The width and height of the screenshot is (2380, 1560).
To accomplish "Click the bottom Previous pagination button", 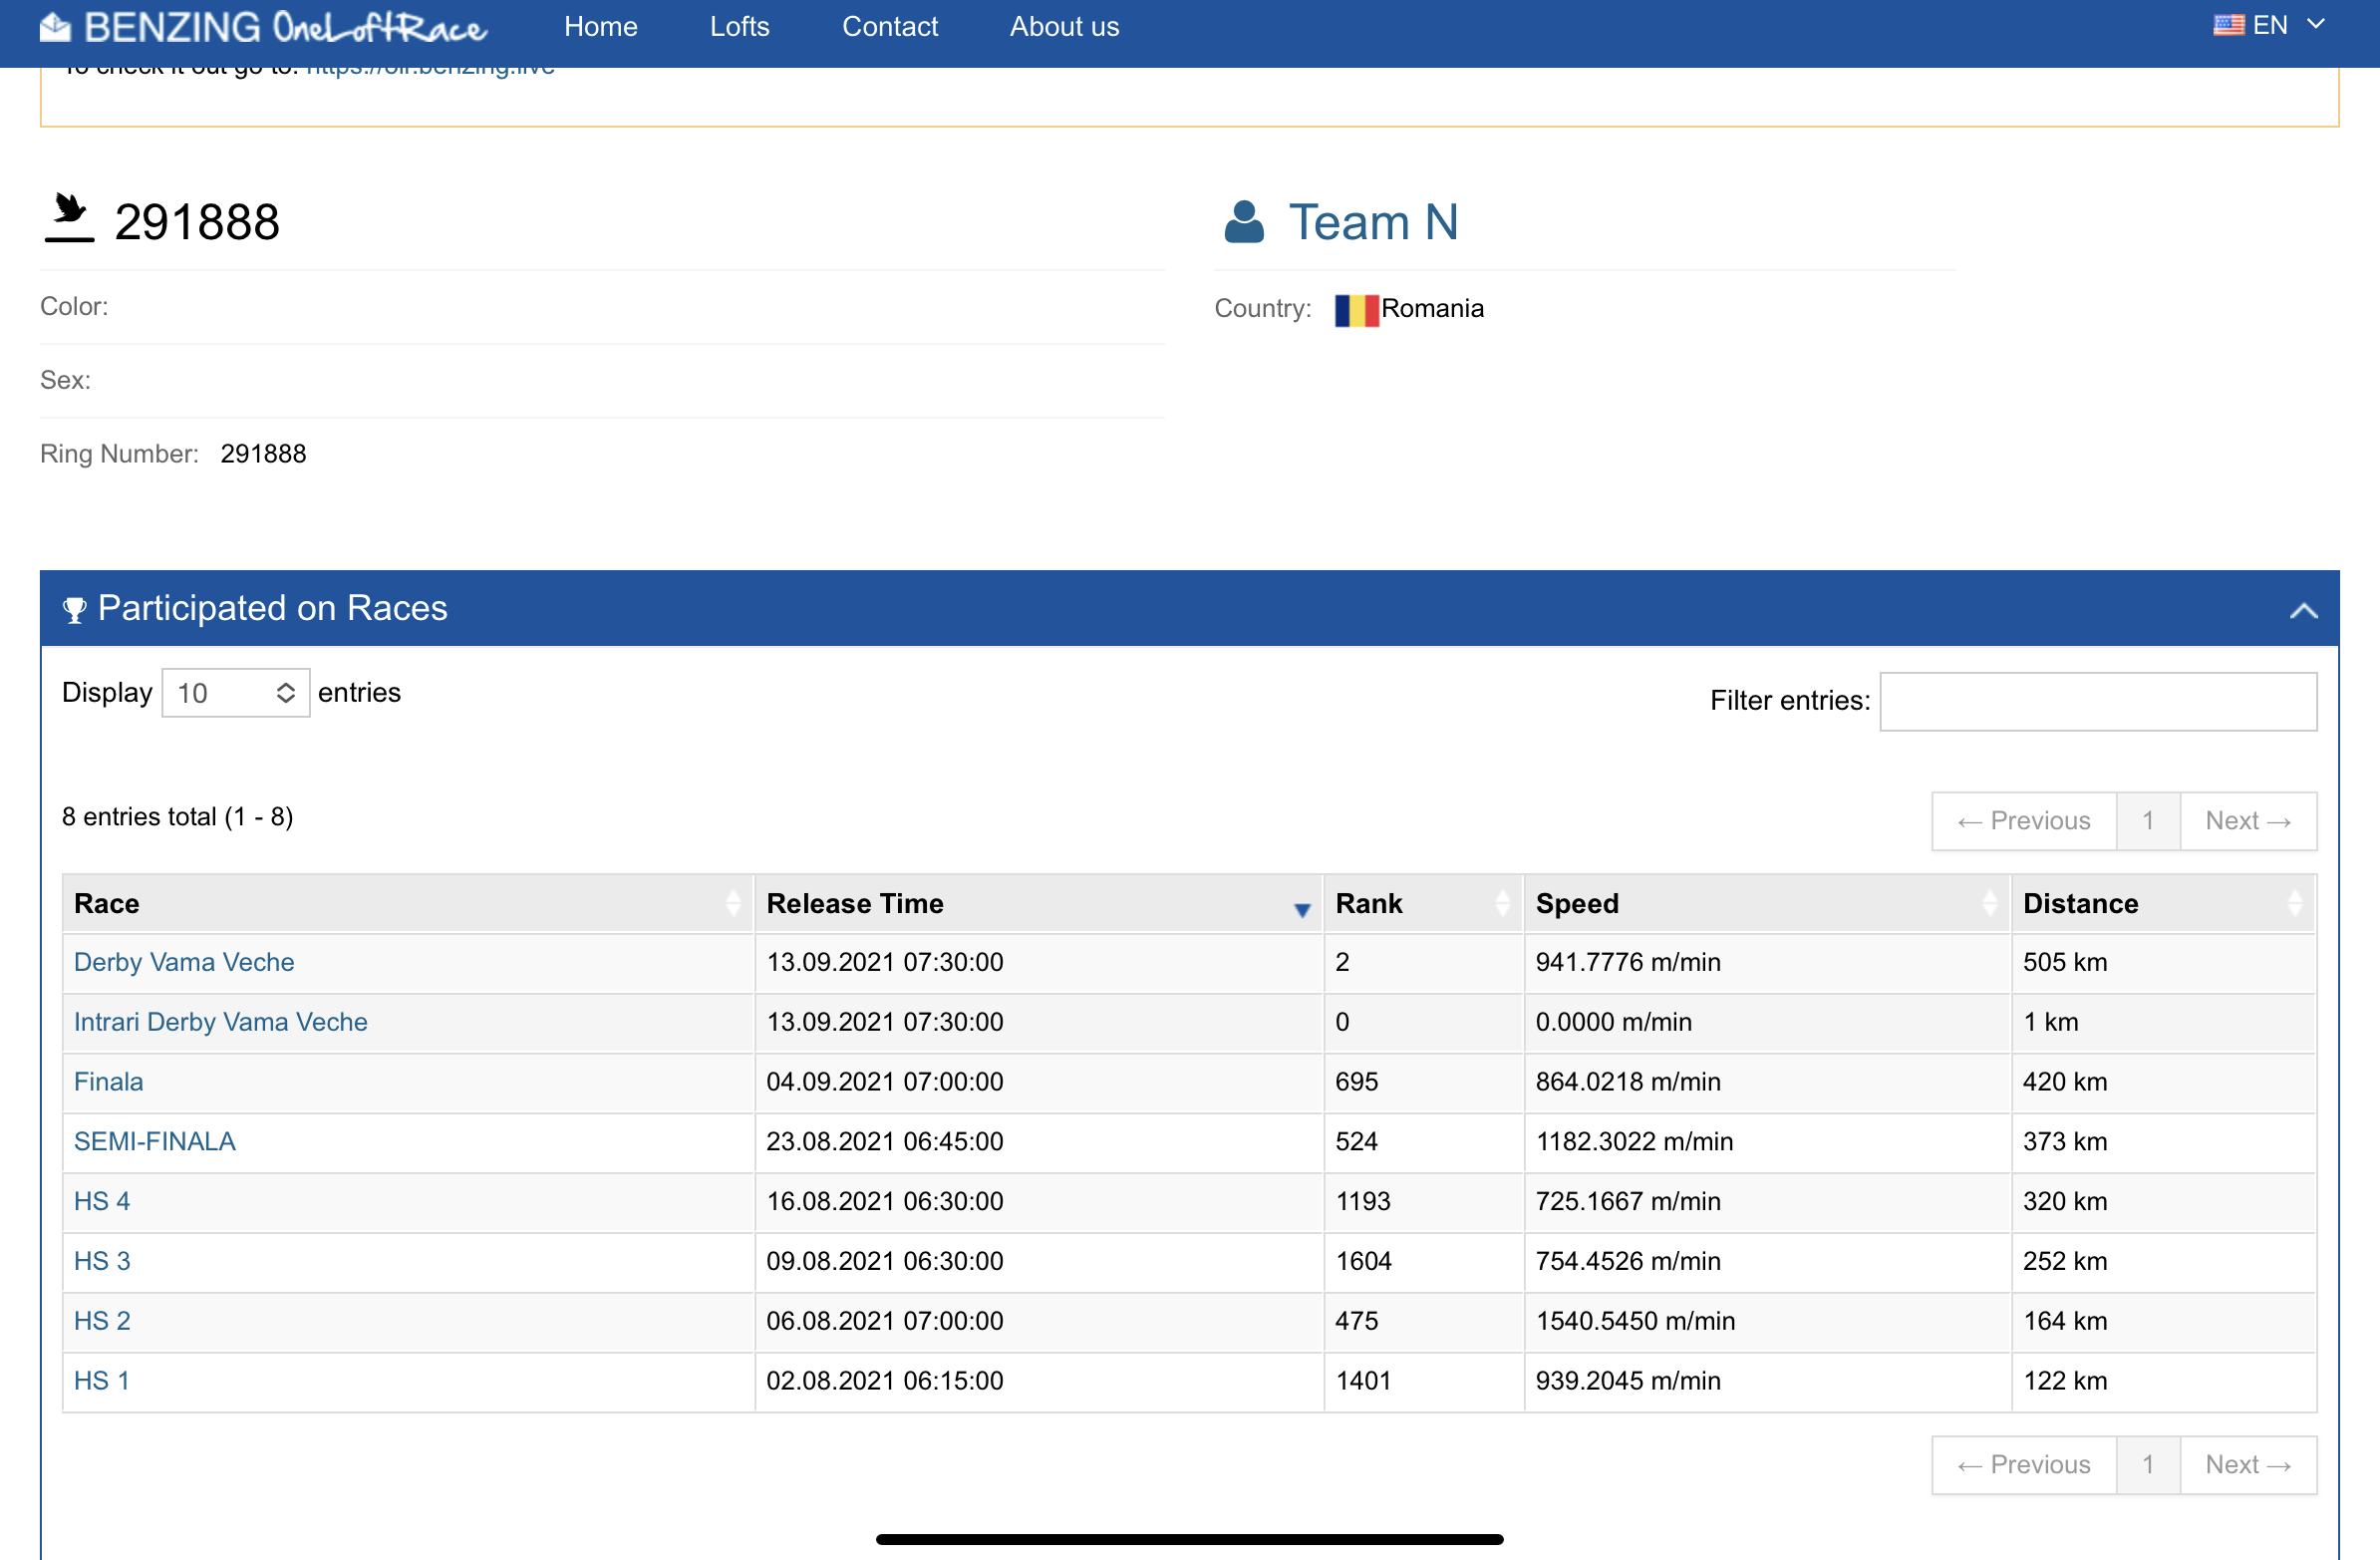I will pyautogui.click(x=2023, y=1466).
